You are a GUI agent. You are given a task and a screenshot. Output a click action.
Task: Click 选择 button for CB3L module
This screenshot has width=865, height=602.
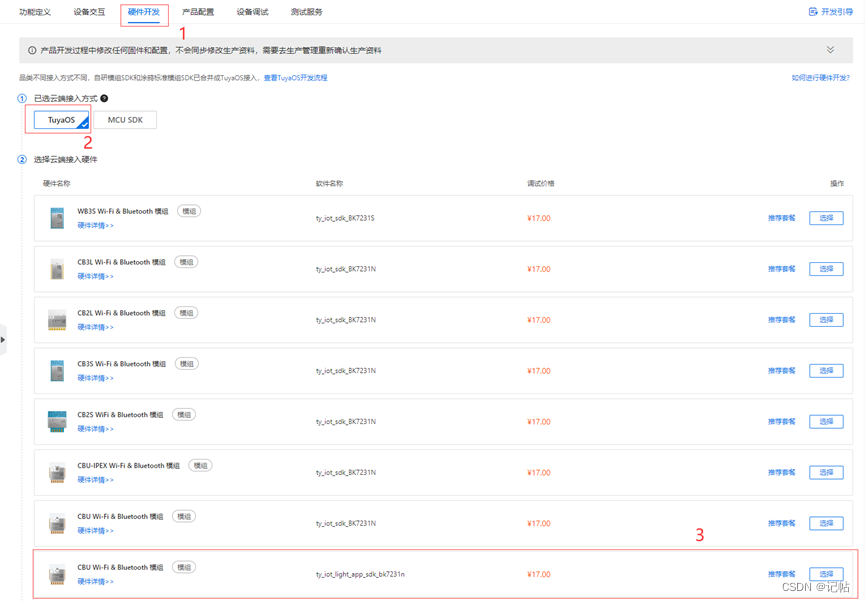(x=826, y=269)
